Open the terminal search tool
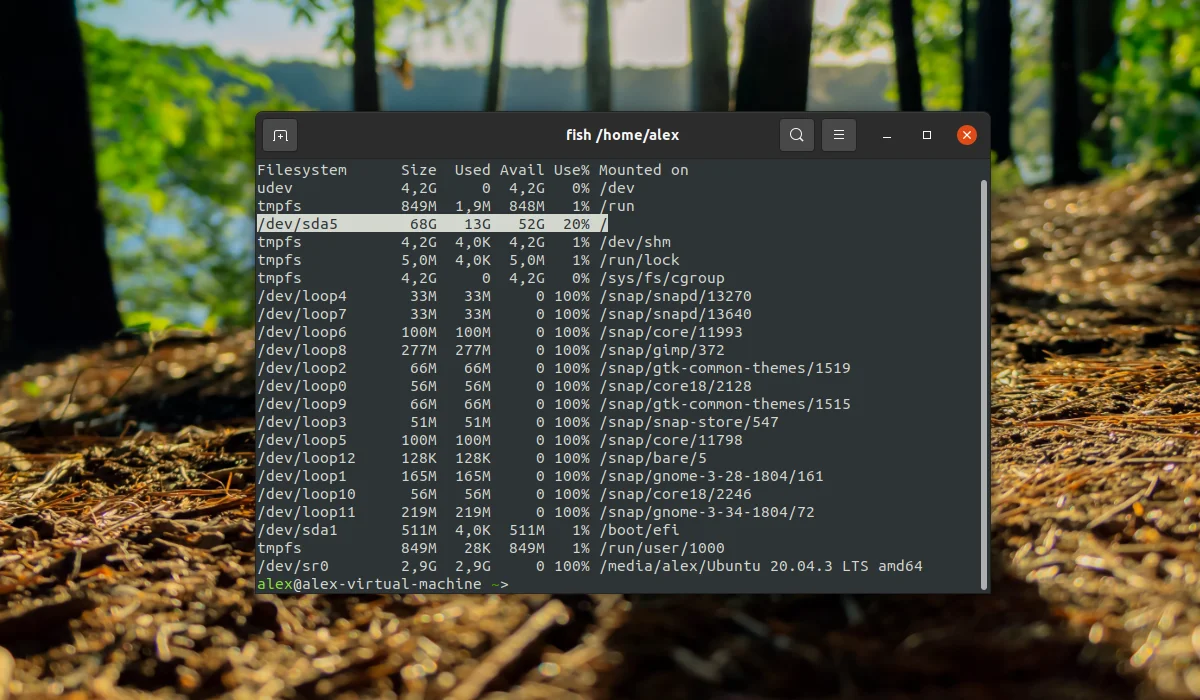The height and width of the screenshot is (700, 1200). 796,135
